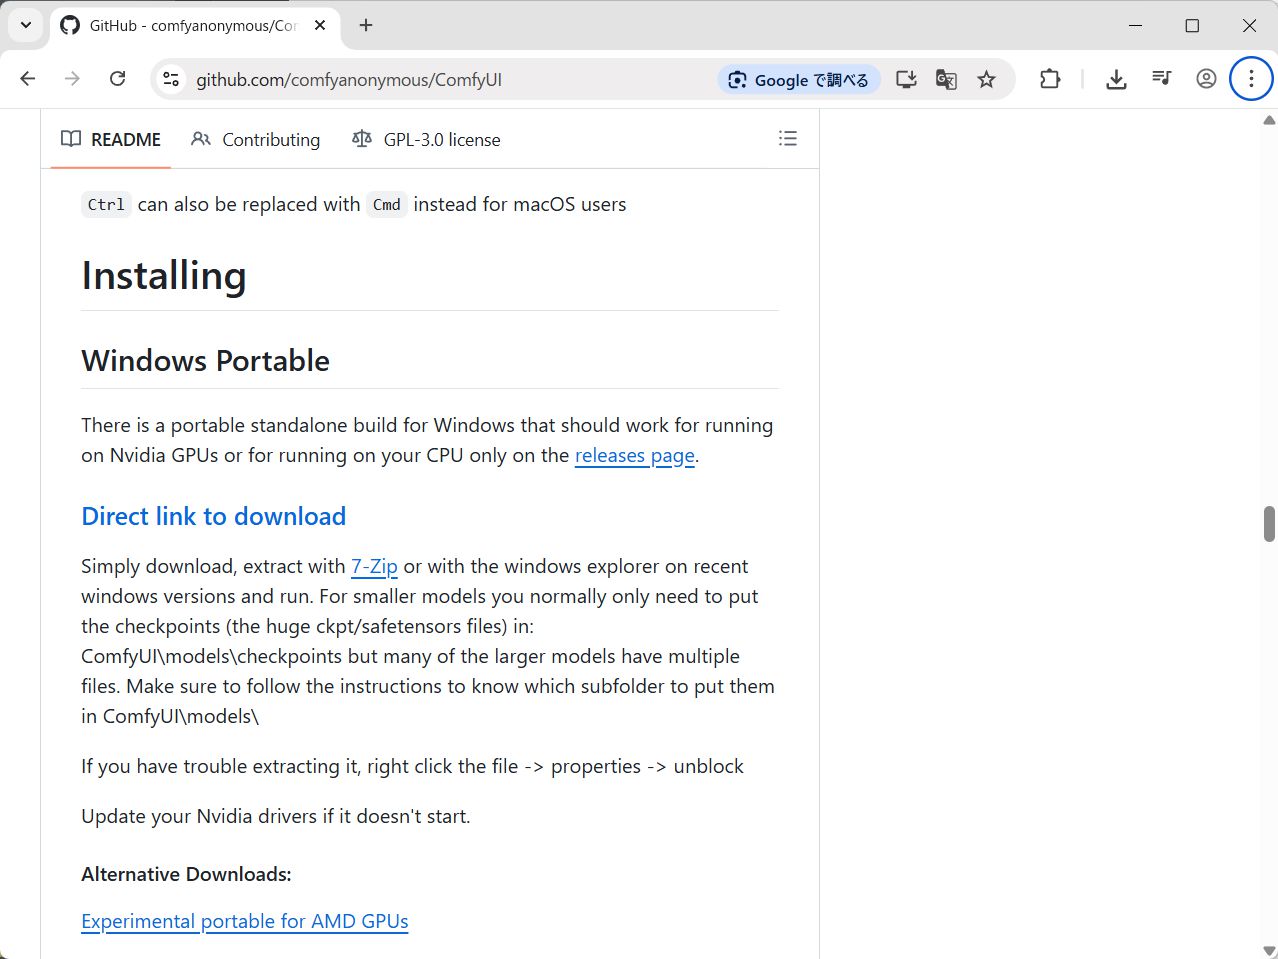Screen dimensions: 1278x959
Task: Open the releases page link
Action: (634, 456)
